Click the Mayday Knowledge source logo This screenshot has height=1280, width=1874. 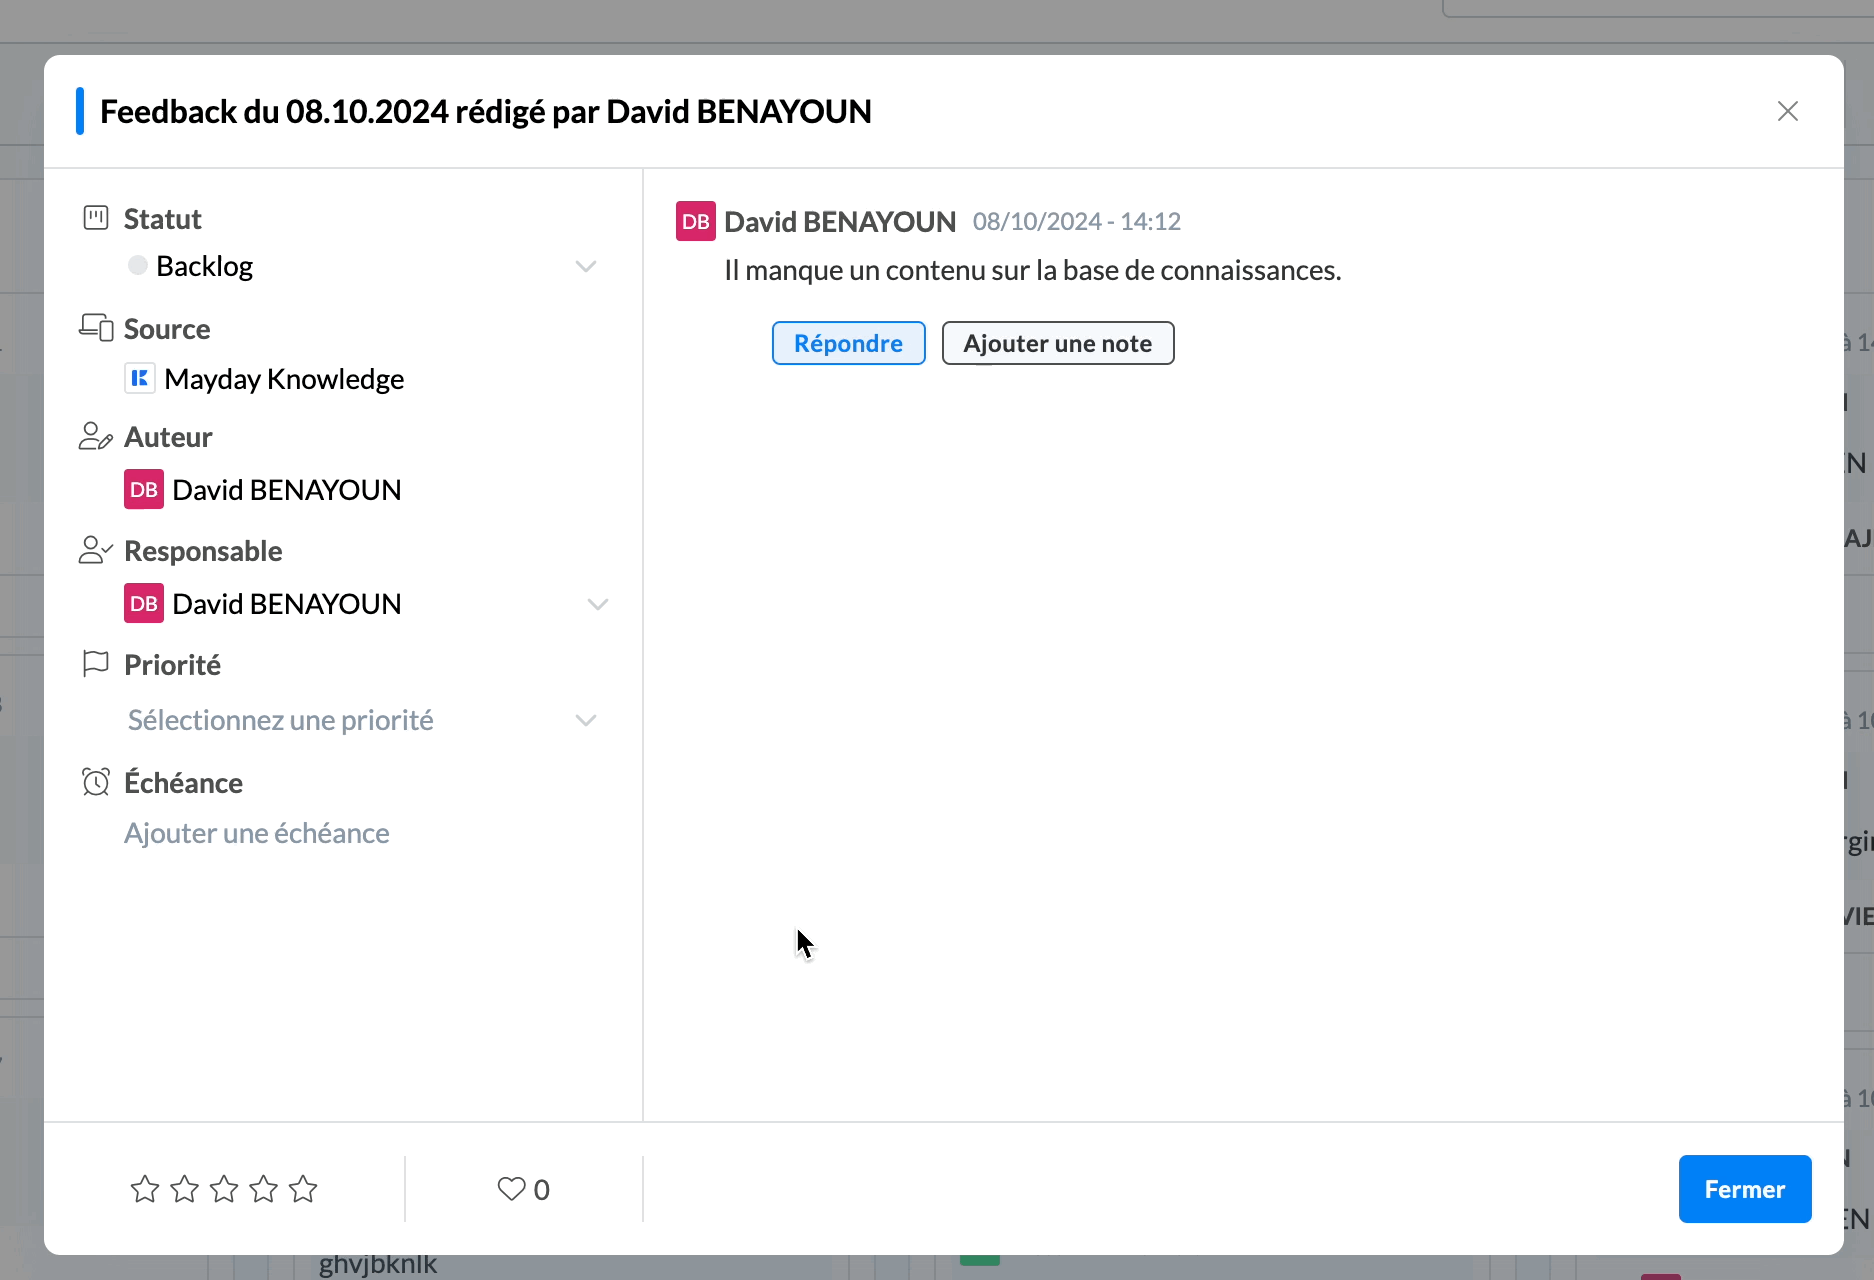(140, 378)
